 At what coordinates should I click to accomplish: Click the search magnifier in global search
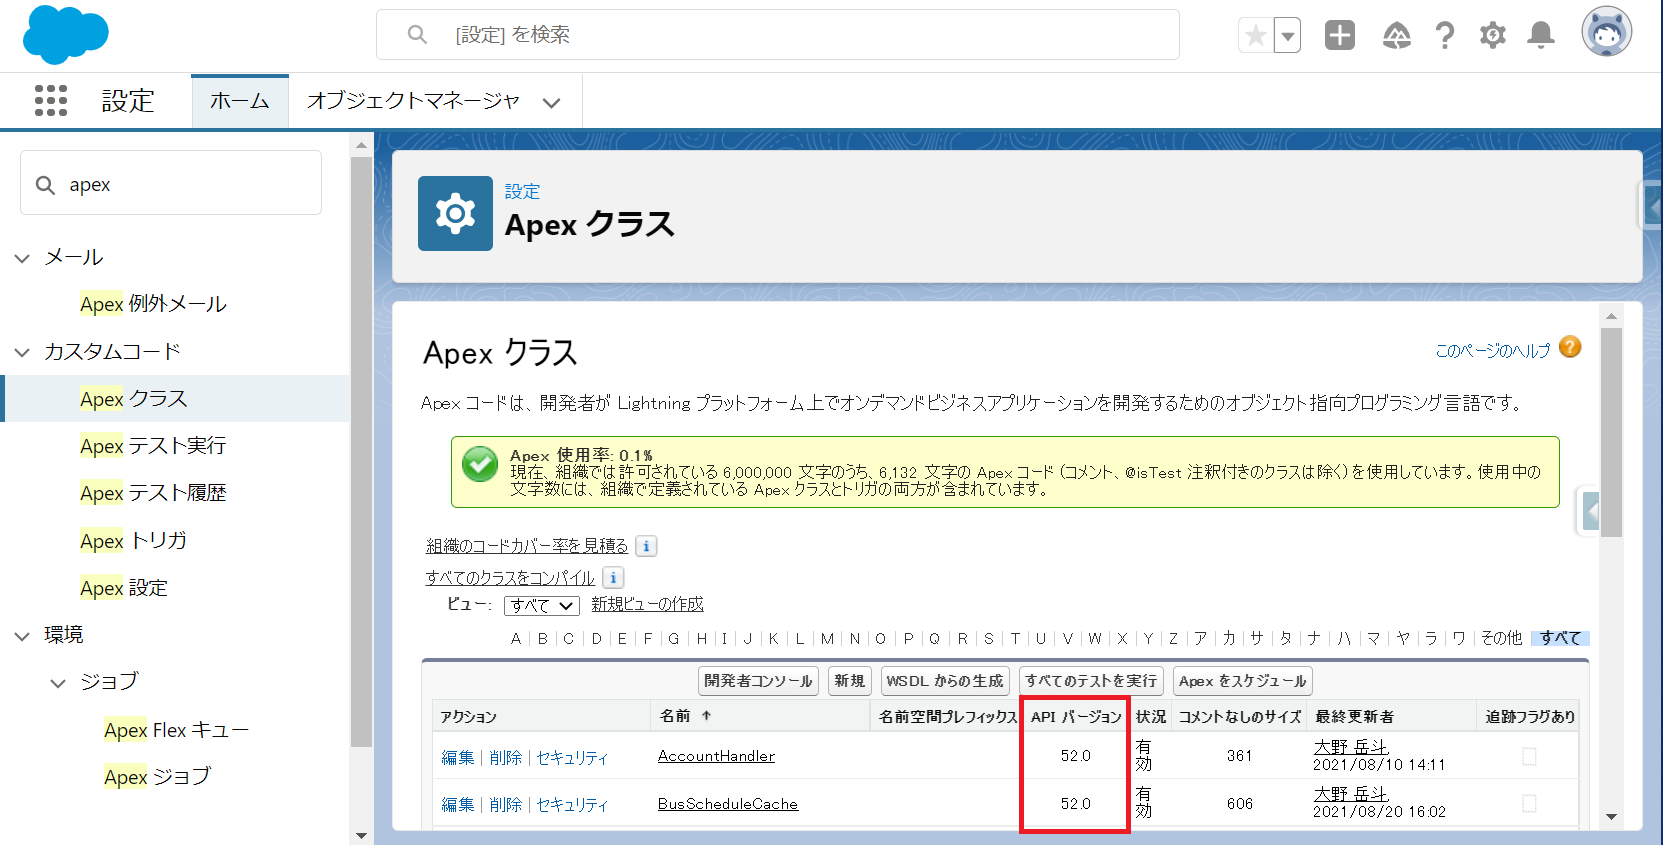[x=417, y=35]
